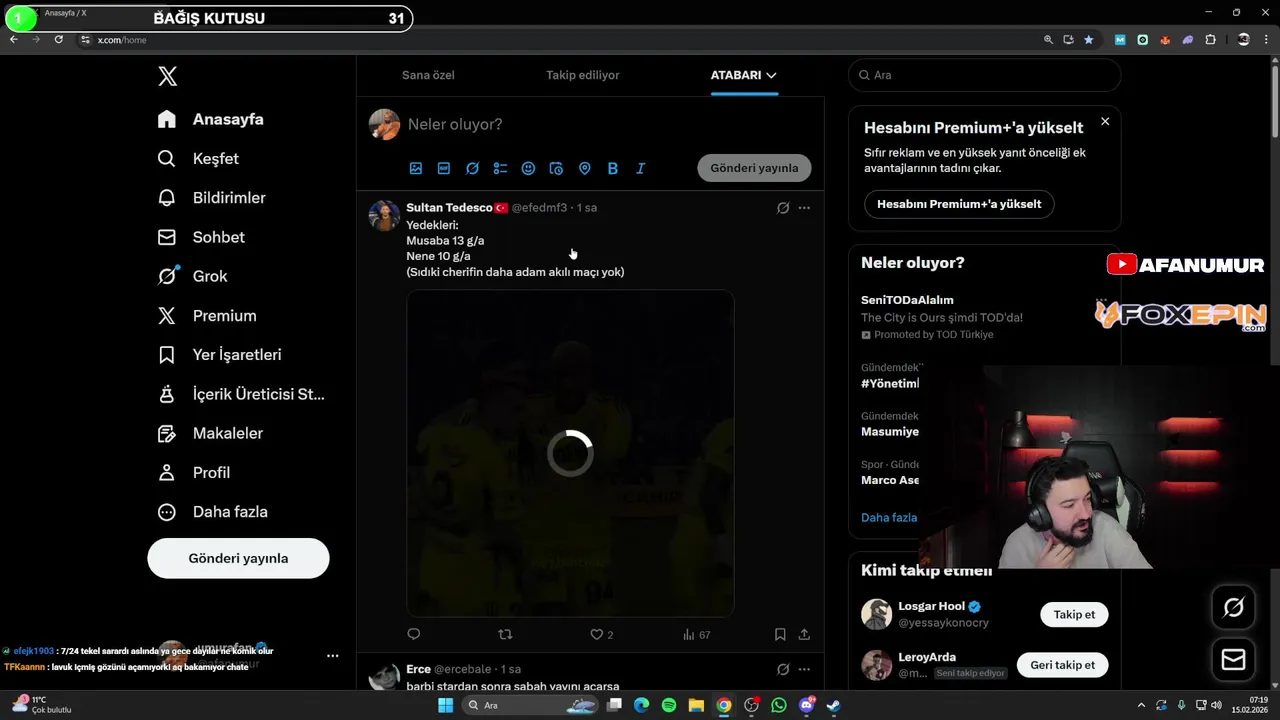Open the emoji picker in the composer
Viewport: 1280px width, 720px height.
click(x=528, y=168)
